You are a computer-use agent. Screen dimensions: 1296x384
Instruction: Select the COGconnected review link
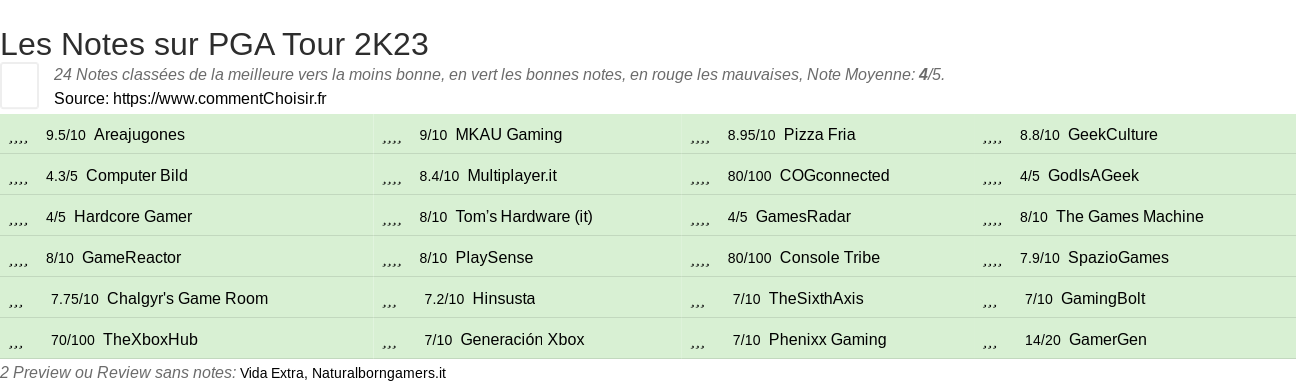[834, 176]
